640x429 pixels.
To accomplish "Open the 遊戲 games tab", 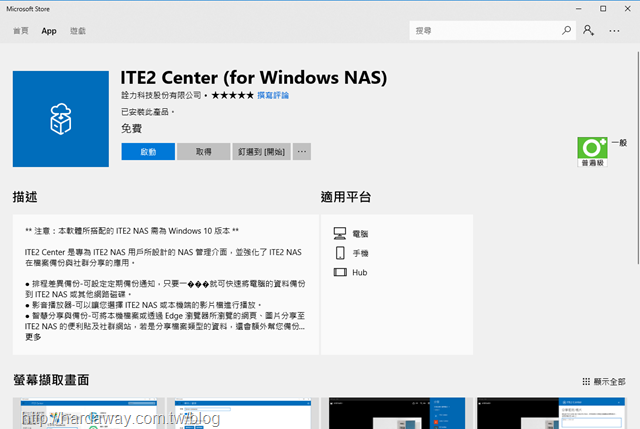I will [x=78, y=31].
